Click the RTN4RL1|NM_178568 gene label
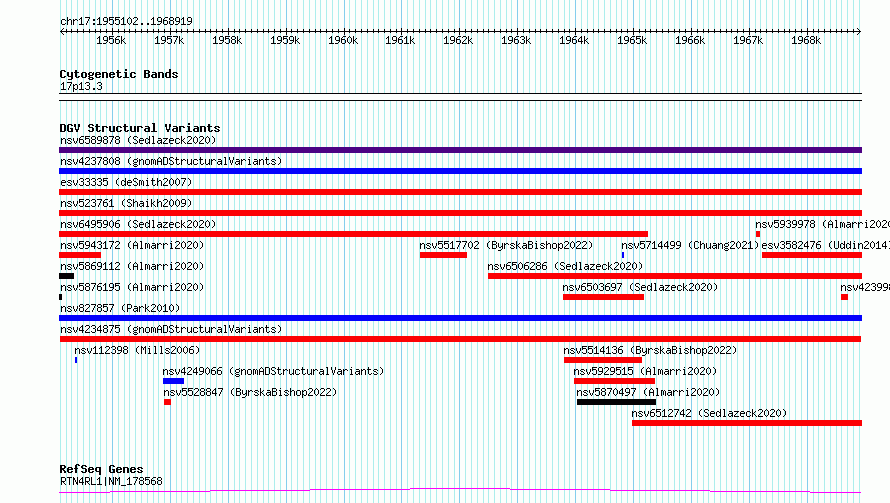 111,481
